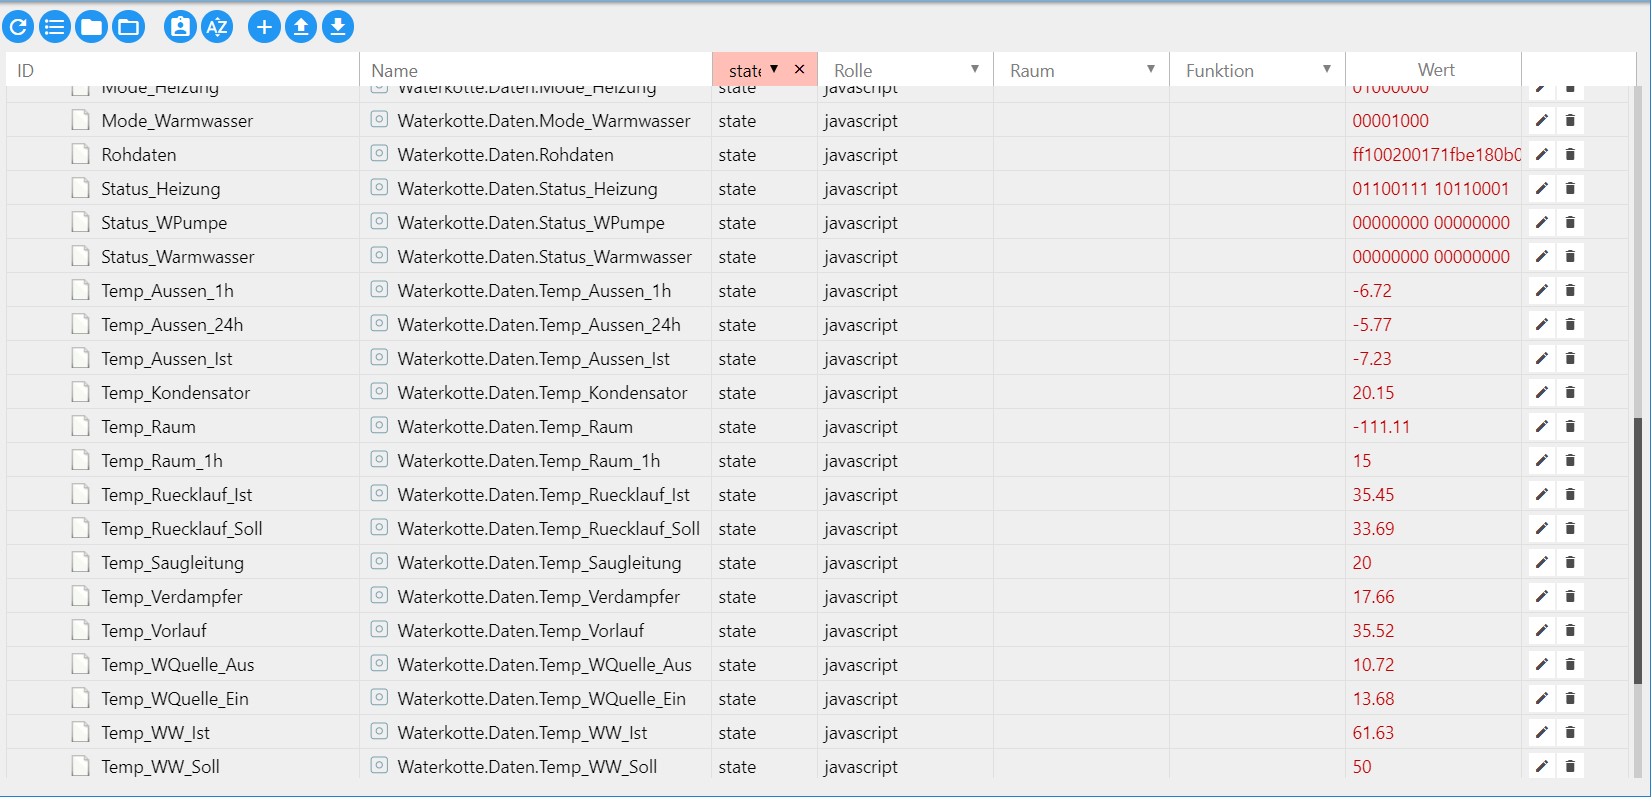1652x801 pixels.
Task: Click value 00001000 of Mode_Warmwasser
Action: (x=1390, y=121)
